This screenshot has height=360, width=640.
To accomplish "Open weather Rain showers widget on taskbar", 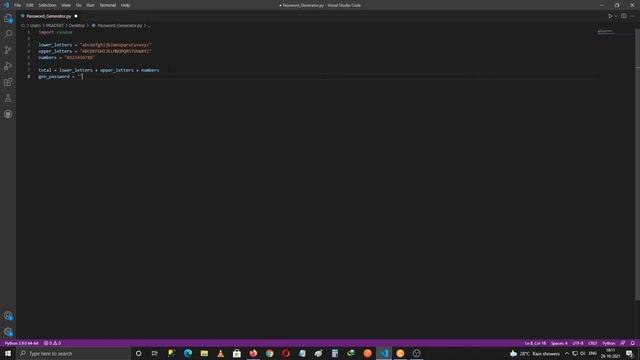I will [535, 353].
